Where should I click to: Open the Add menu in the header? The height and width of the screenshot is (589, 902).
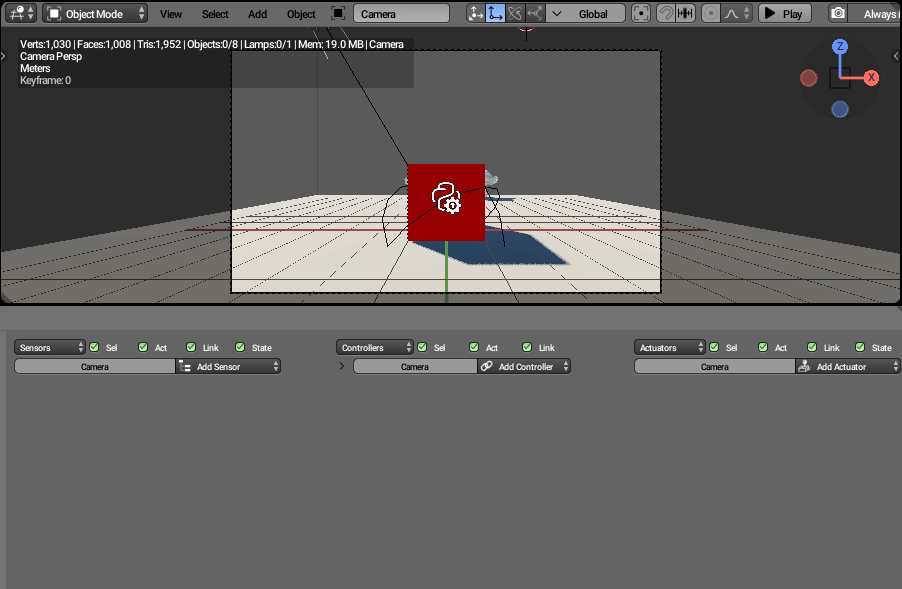click(x=257, y=14)
